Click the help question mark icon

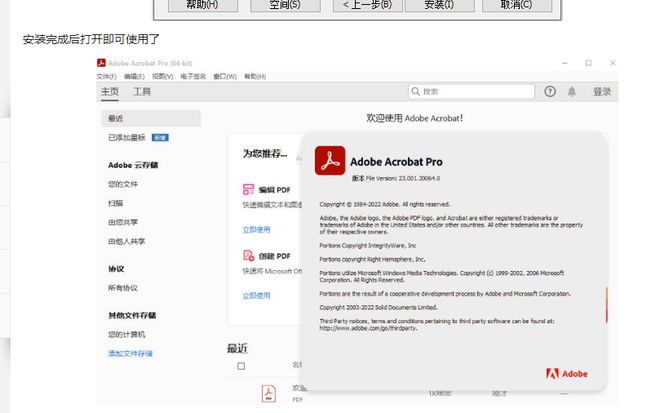(x=550, y=91)
